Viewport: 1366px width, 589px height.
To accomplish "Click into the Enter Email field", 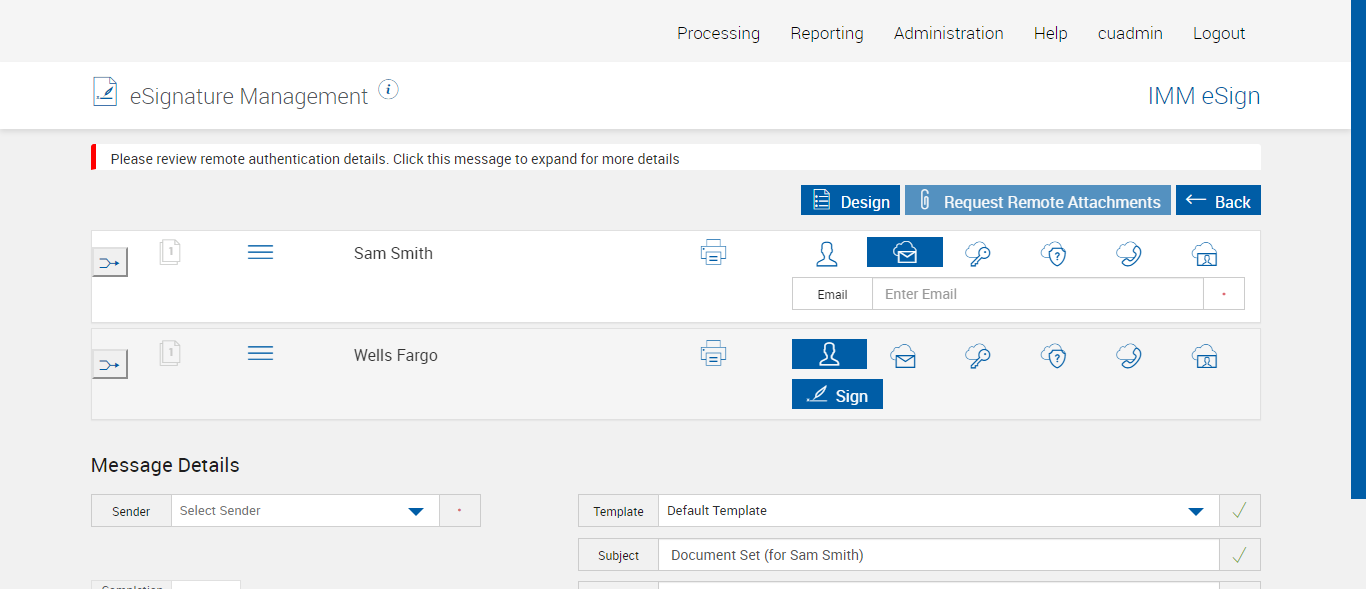I will 1037,294.
